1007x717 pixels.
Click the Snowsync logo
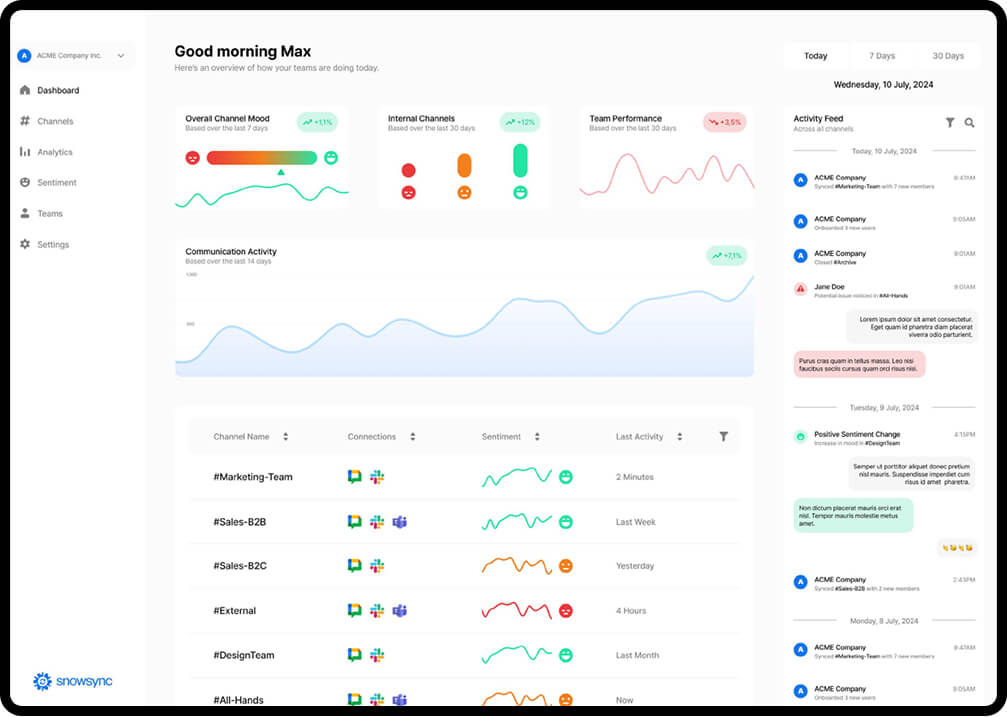(x=72, y=681)
